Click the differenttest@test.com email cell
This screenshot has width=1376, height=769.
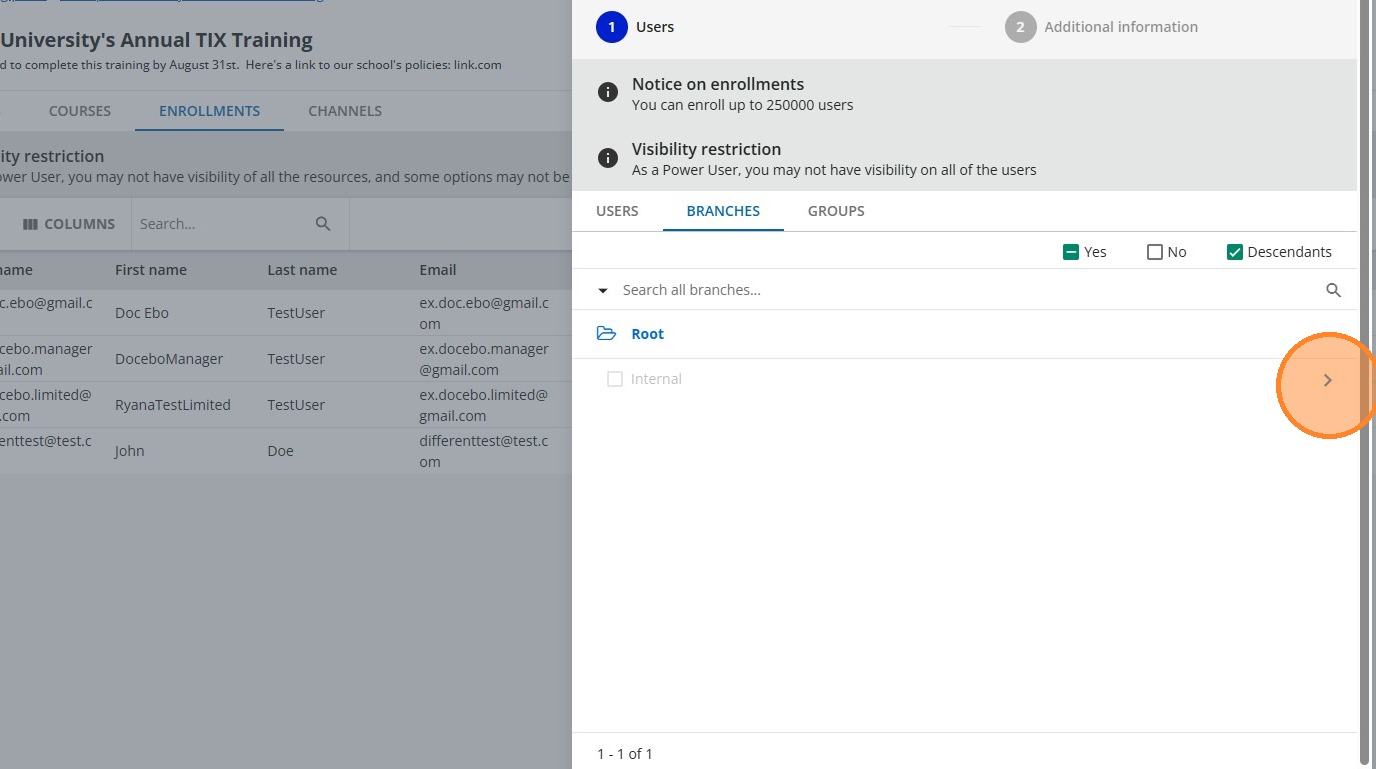485,451
